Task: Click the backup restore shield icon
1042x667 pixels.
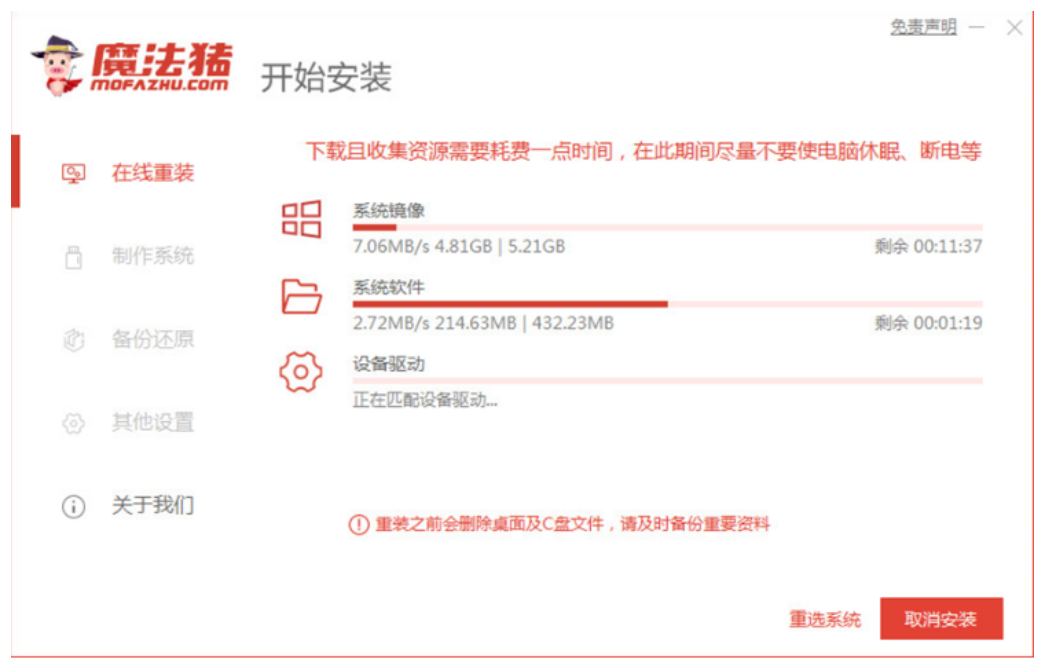Action: (73, 340)
